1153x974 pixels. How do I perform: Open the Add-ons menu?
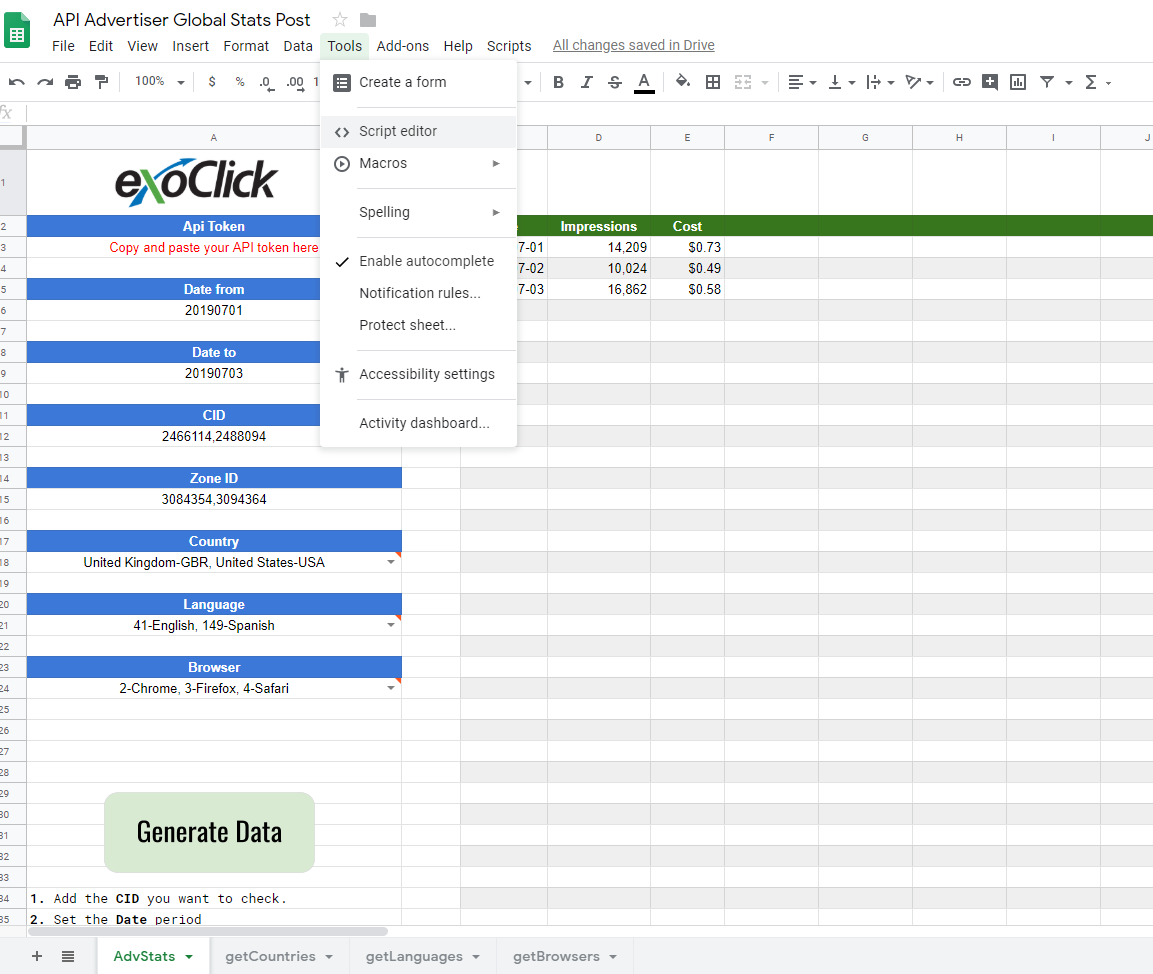point(402,46)
